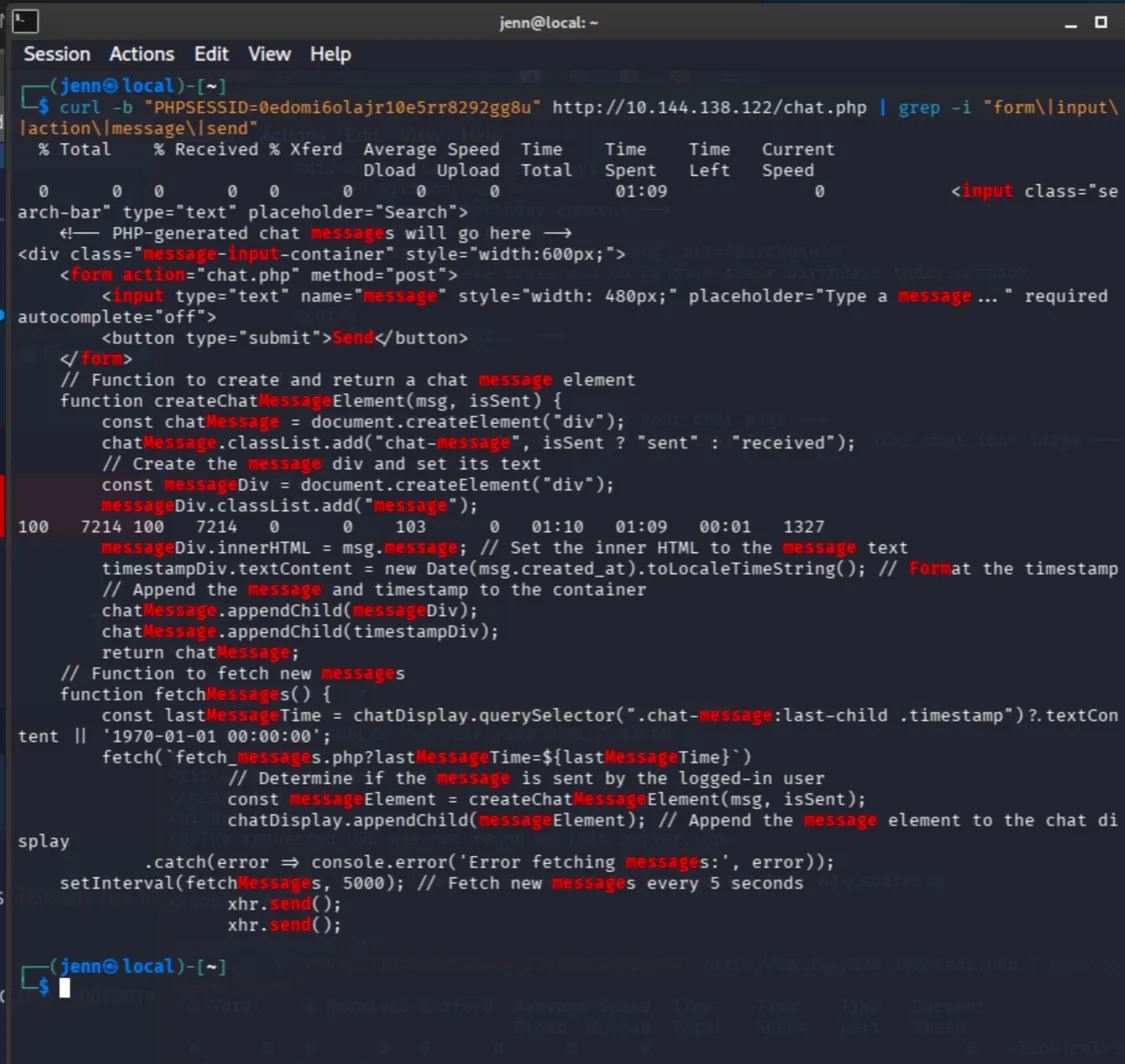The image size is (1125, 1064).
Task: Click the bottom '(jenn@local)-[~]' prompt
Action: coord(138,967)
